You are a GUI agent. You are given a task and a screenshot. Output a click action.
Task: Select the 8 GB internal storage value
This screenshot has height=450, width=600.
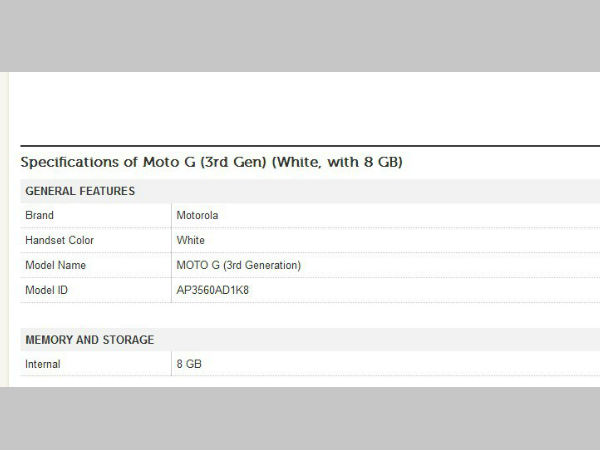tap(188, 364)
